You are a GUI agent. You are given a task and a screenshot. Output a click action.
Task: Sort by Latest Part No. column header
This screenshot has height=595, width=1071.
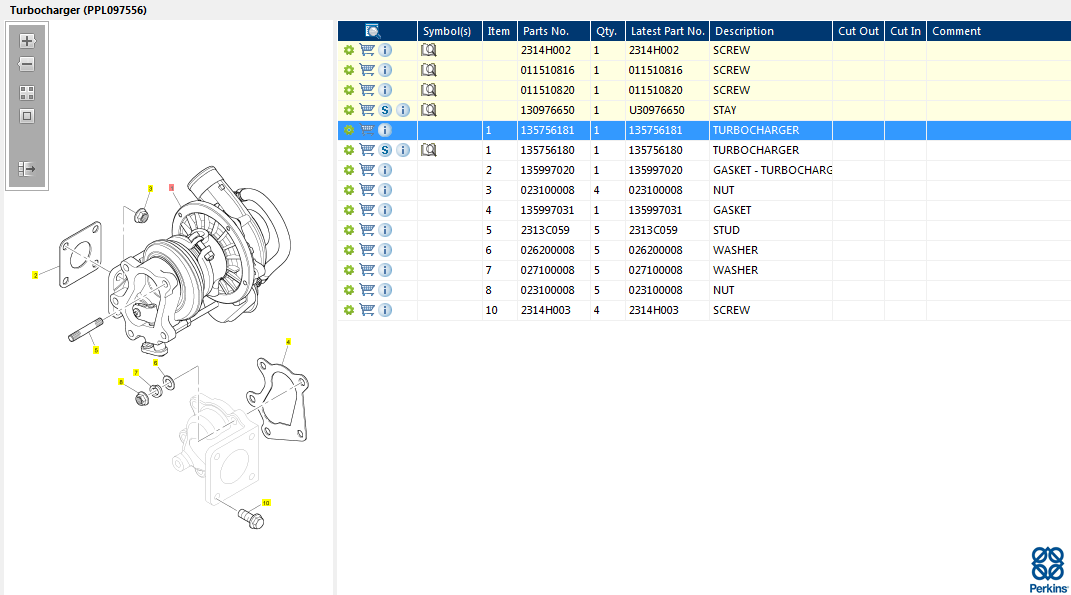[x=667, y=31]
